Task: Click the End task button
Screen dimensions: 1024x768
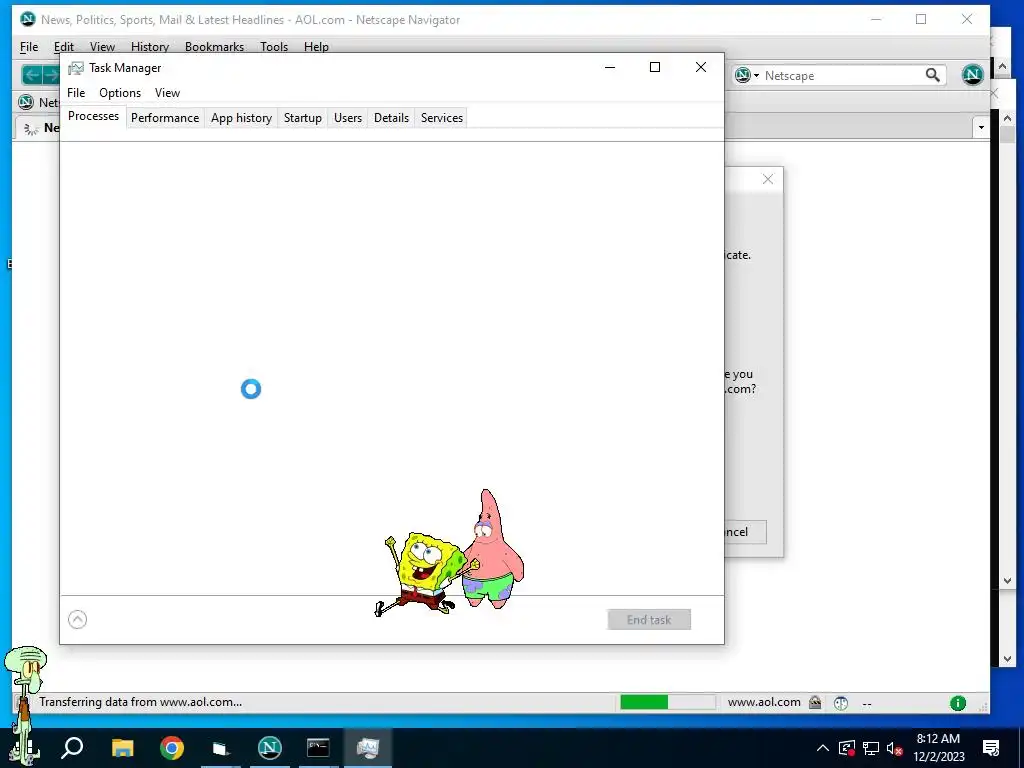Action: 648,620
